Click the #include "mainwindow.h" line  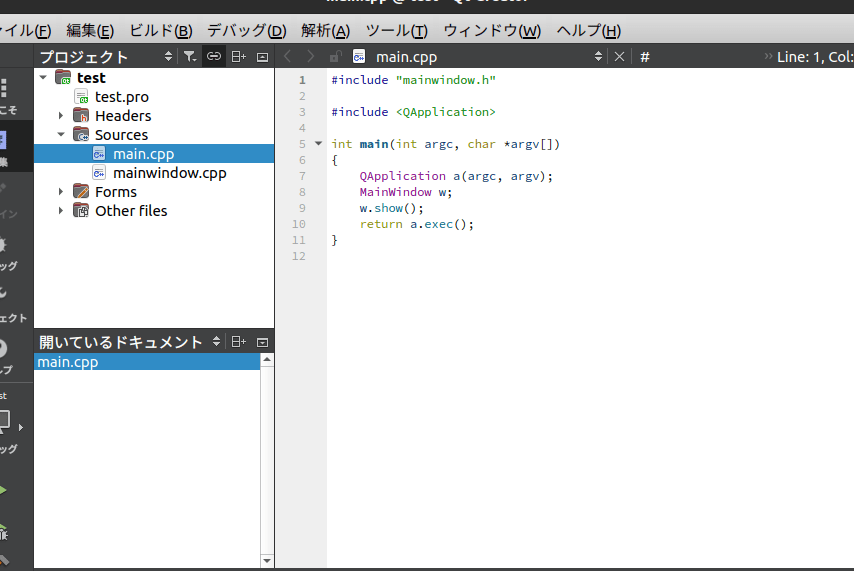[x=414, y=80]
